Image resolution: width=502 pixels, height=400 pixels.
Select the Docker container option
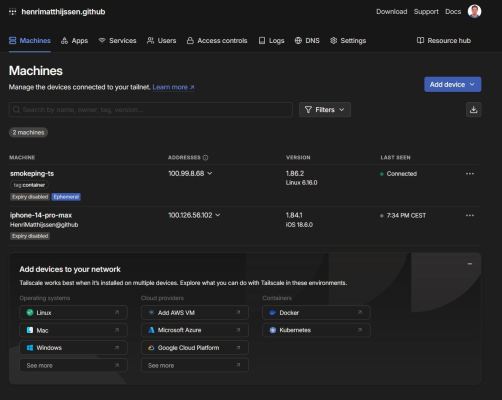point(316,313)
